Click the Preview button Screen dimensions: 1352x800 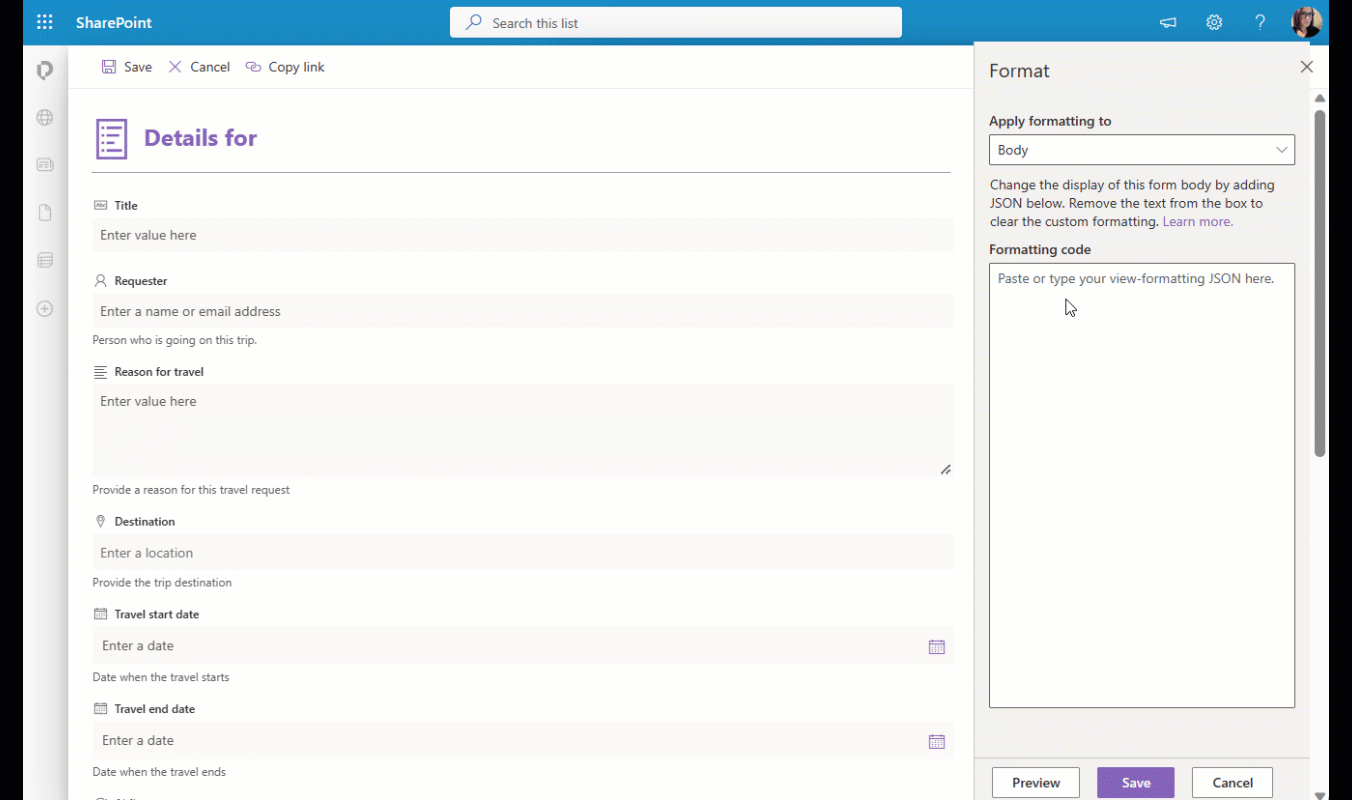tap(1035, 782)
